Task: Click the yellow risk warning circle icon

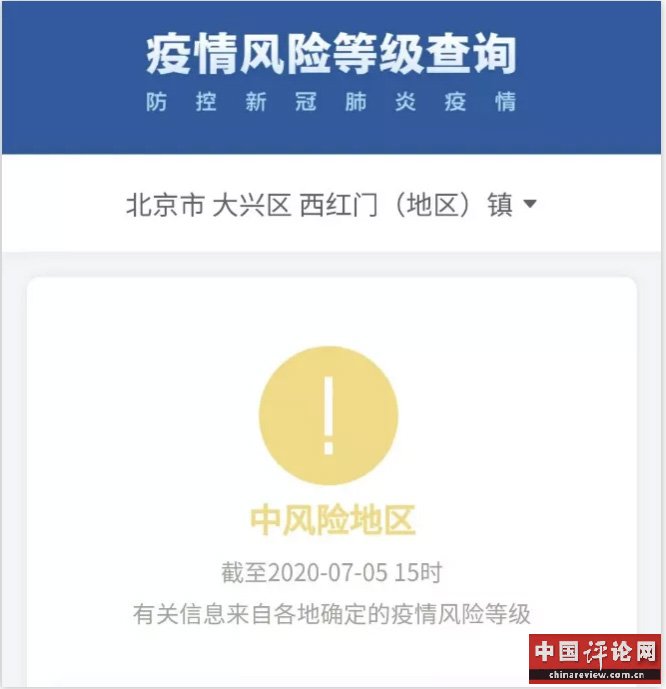Action: point(329,416)
